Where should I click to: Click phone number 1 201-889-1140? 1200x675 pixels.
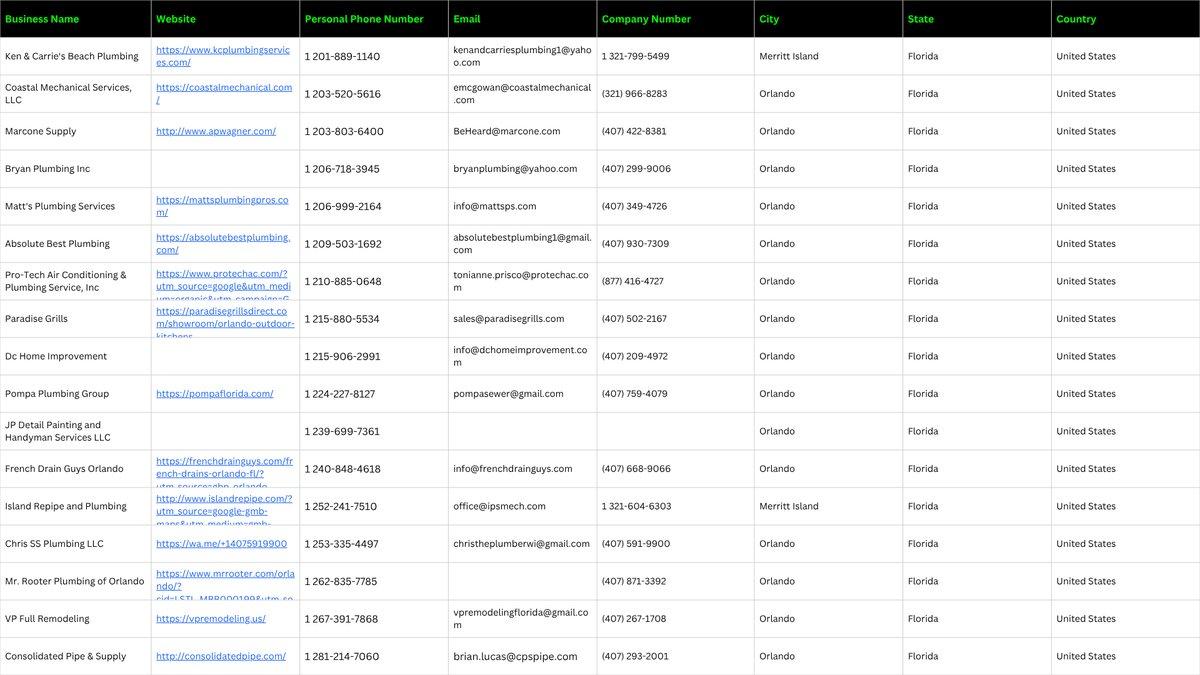pyautogui.click(x=342, y=56)
